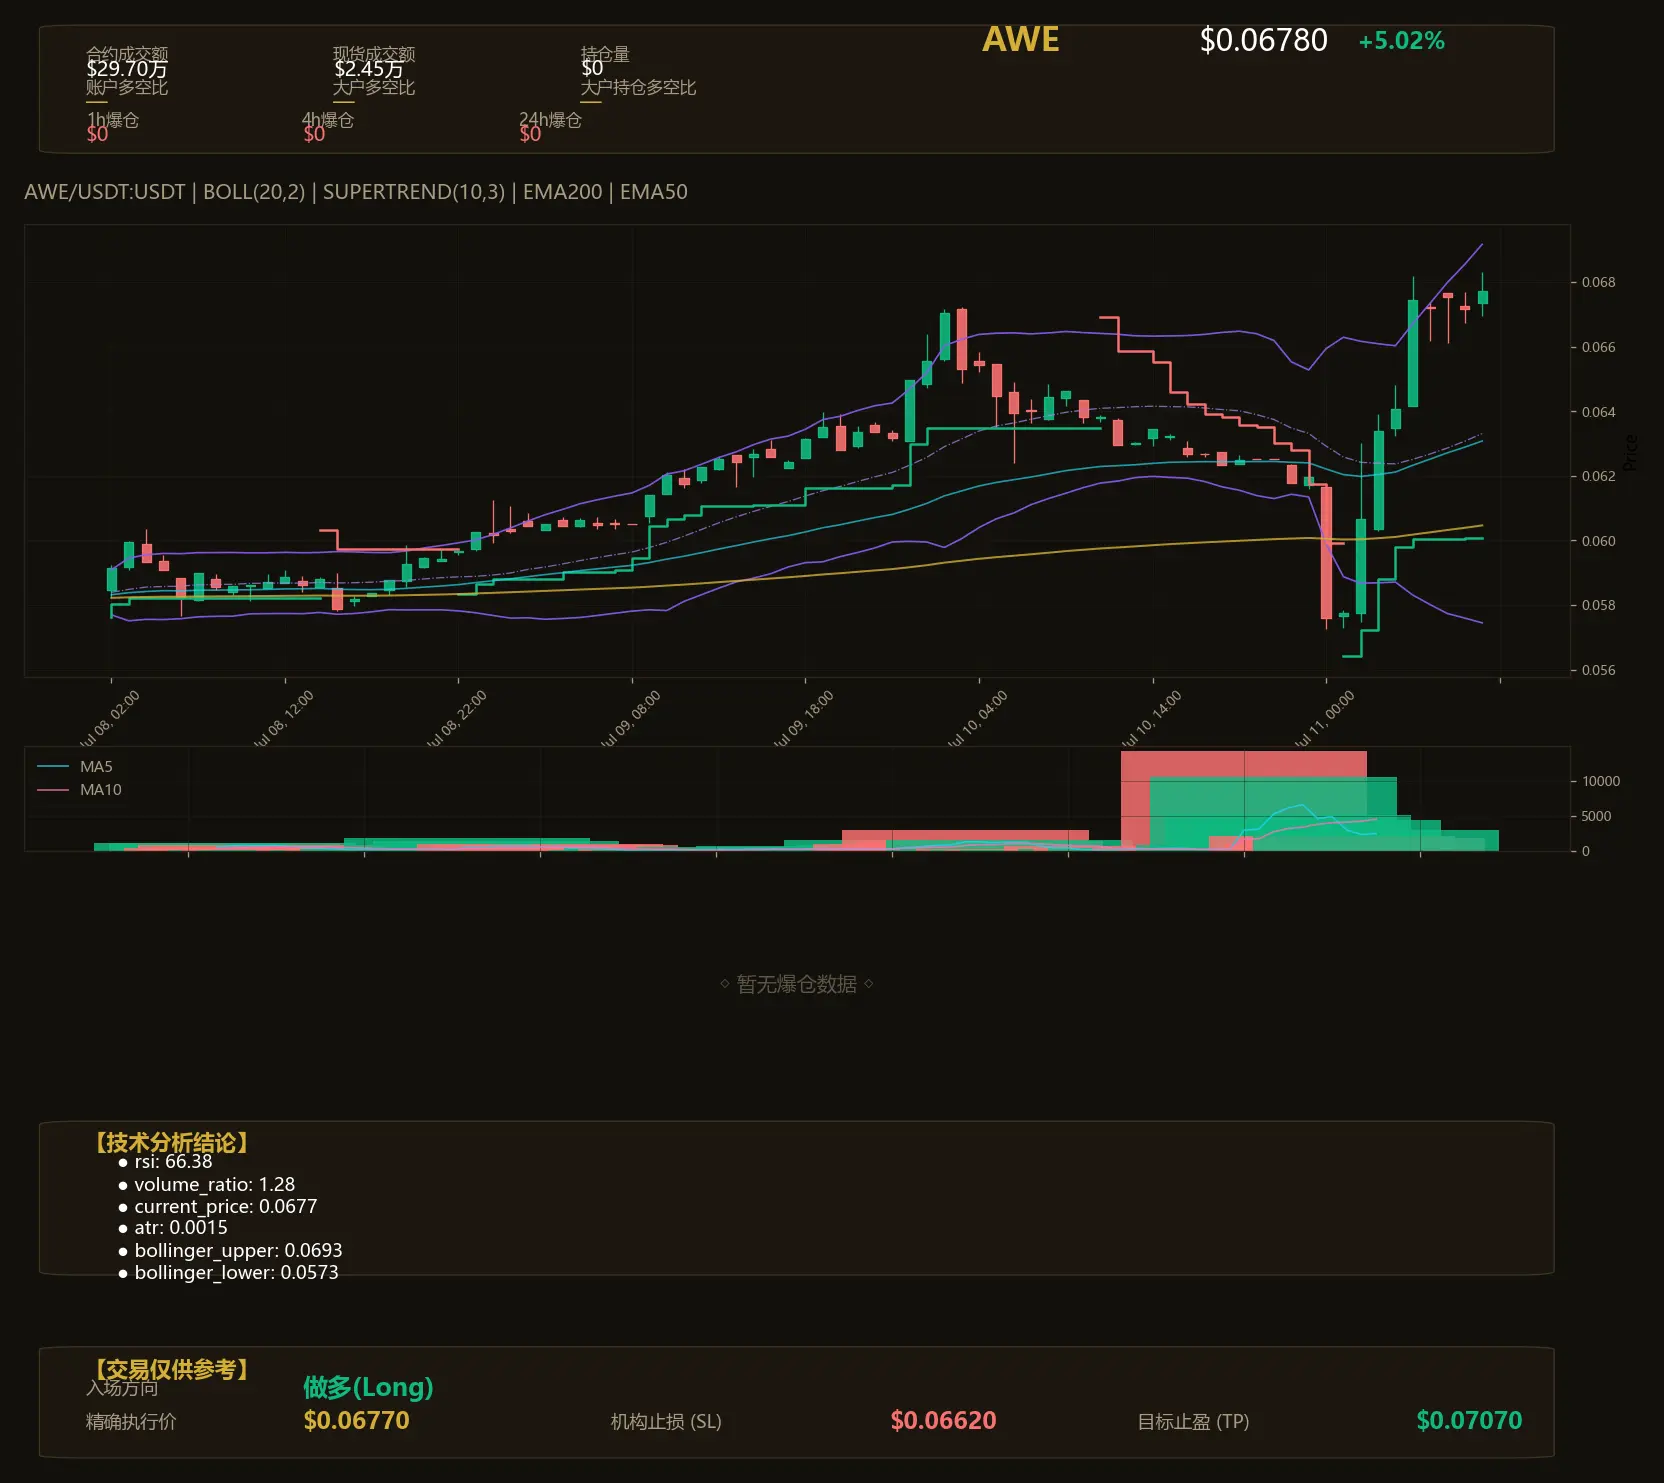Click the 24h爆仓 label
The width and height of the screenshot is (1664, 1483).
click(x=550, y=120)
